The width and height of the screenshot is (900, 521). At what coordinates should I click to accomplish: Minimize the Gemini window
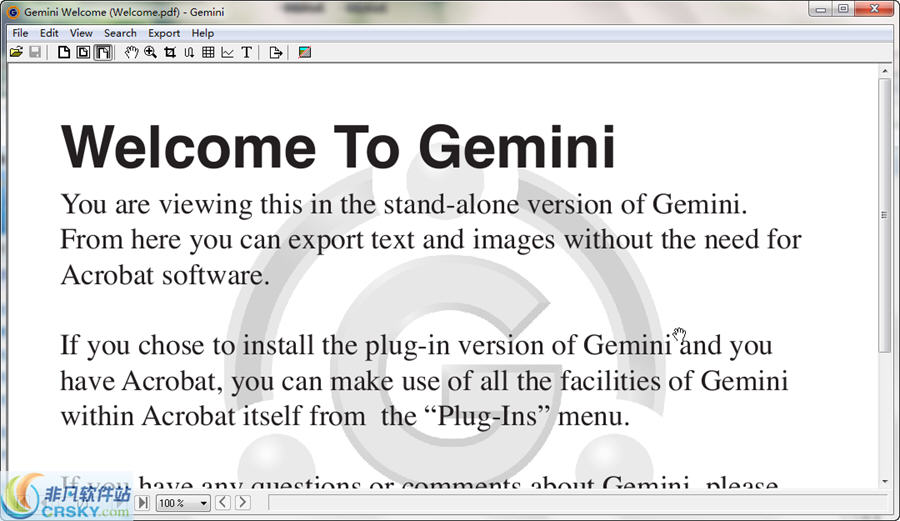pyautogui.click(x=821, y=9)
